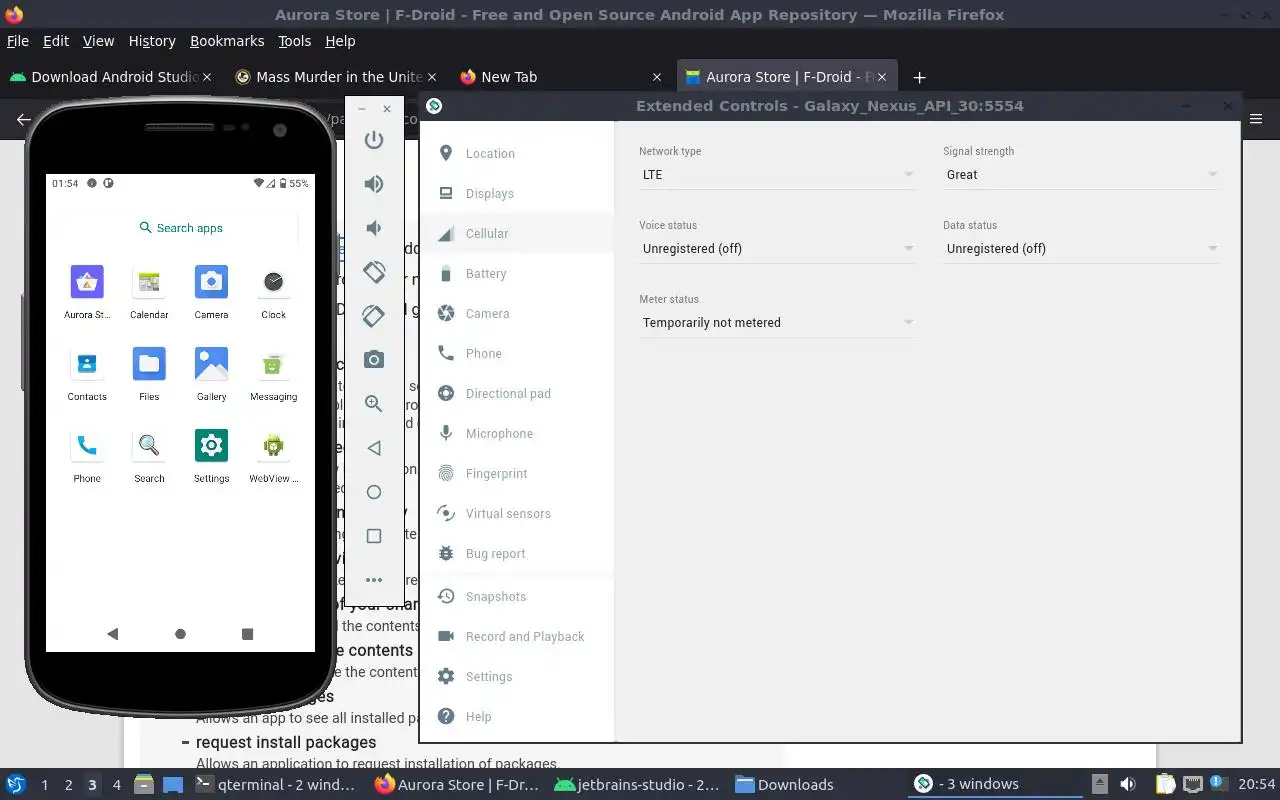Click emulator volume up icon

click(x=374, y=184)
